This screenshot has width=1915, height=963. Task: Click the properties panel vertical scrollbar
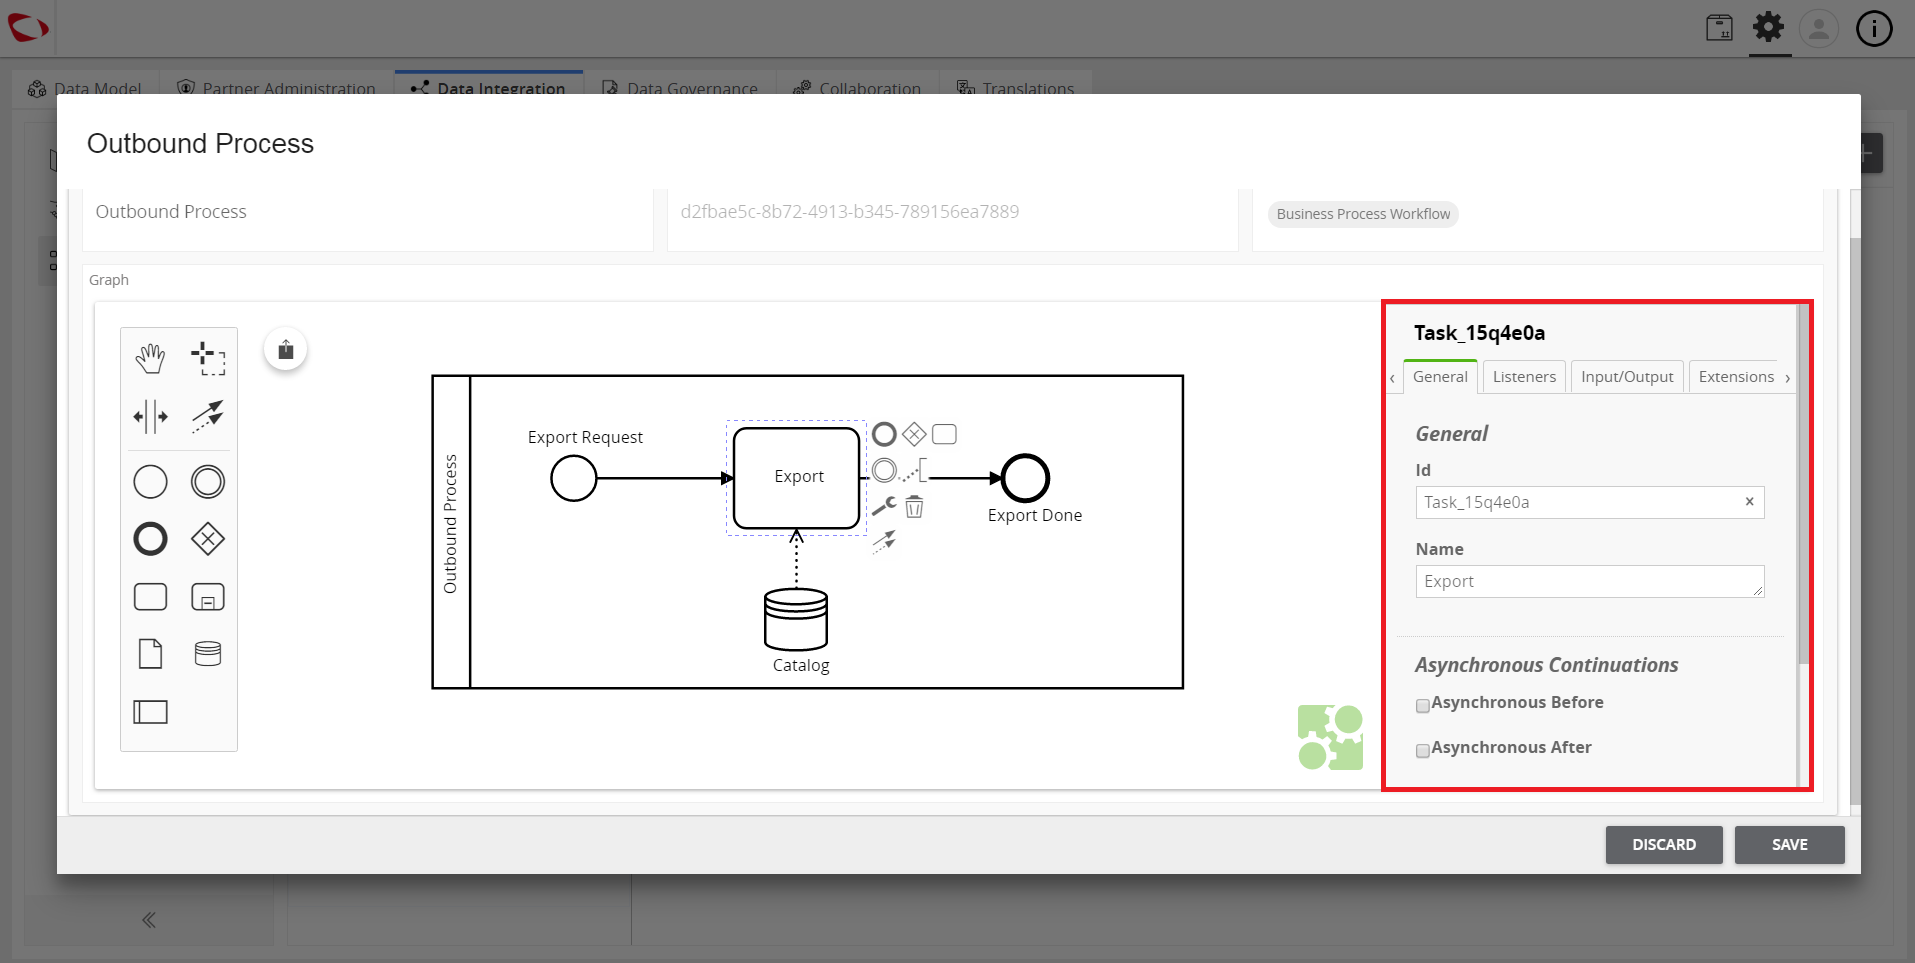pyautogui.click(x=1803, y=485)
